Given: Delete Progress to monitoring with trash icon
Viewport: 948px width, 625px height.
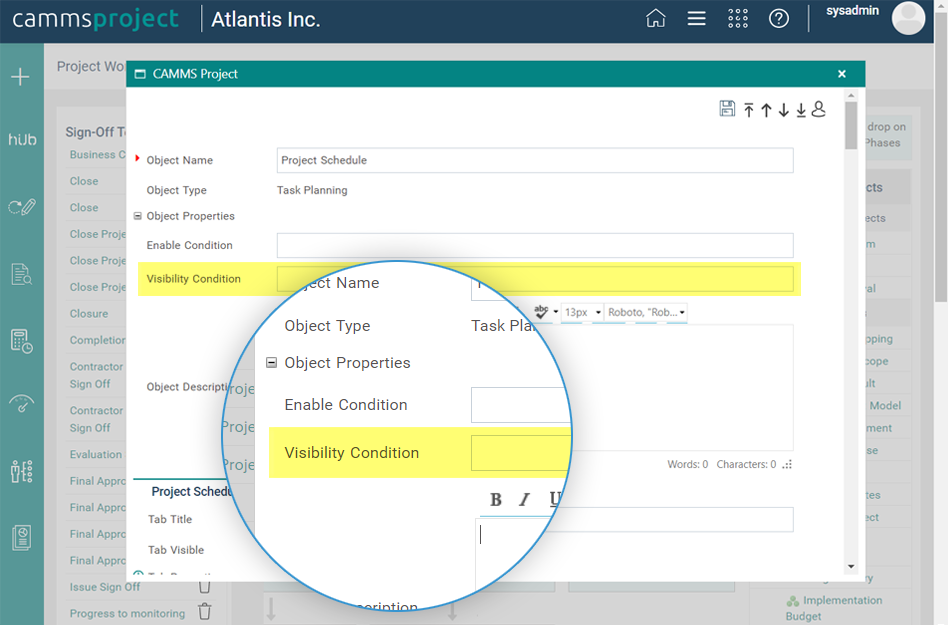Looking at the screenshot, I should [205, 612].
